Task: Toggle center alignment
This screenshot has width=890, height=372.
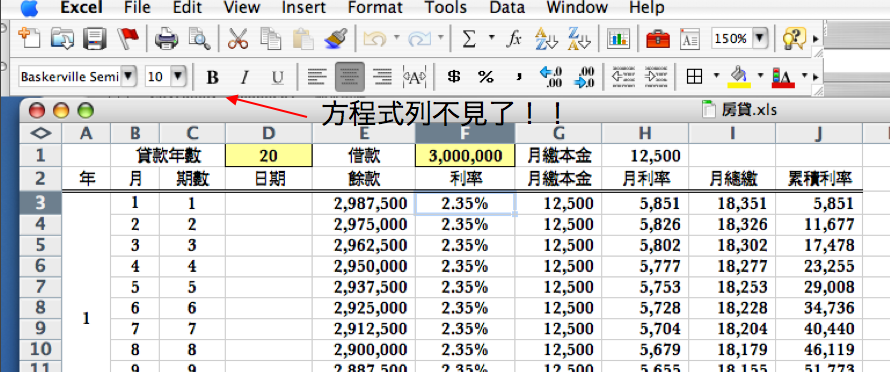Action: (350, 76)
